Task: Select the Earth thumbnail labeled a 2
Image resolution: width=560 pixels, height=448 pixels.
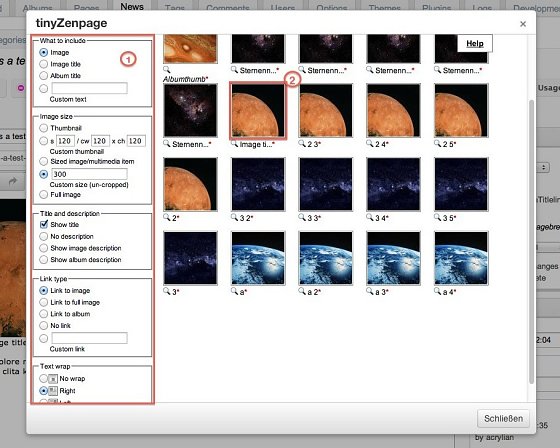Action: tap(326, 258)
